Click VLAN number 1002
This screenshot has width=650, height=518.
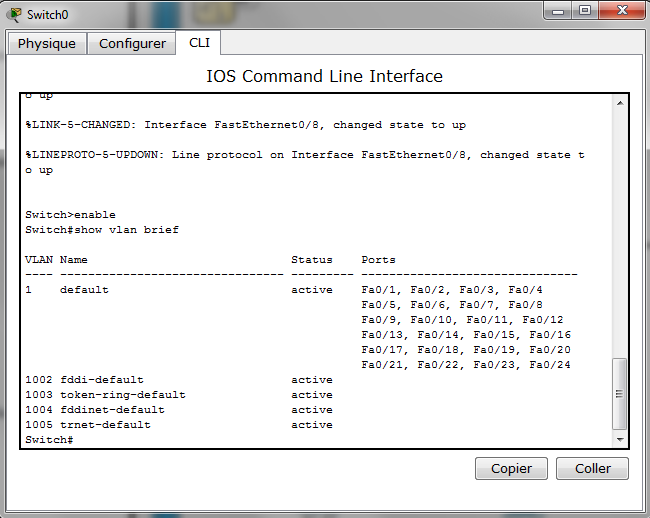pos(39,380)
